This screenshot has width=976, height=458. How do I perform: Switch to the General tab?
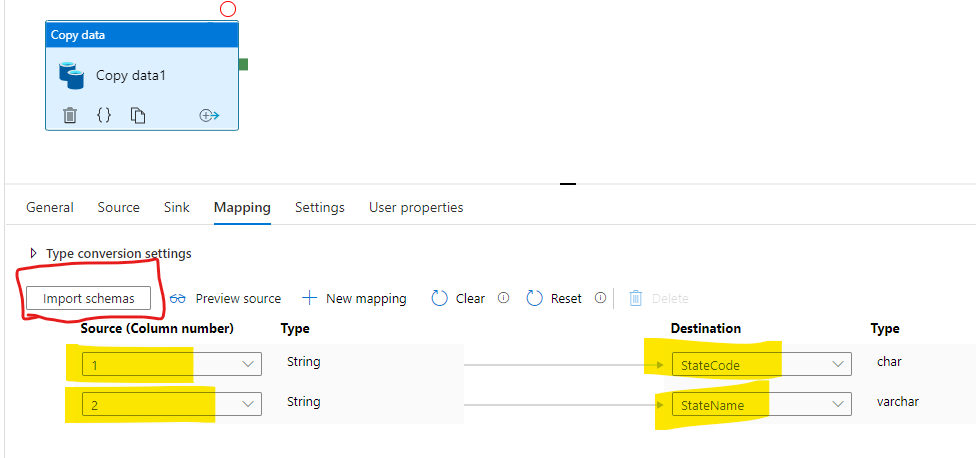point(50,207)
